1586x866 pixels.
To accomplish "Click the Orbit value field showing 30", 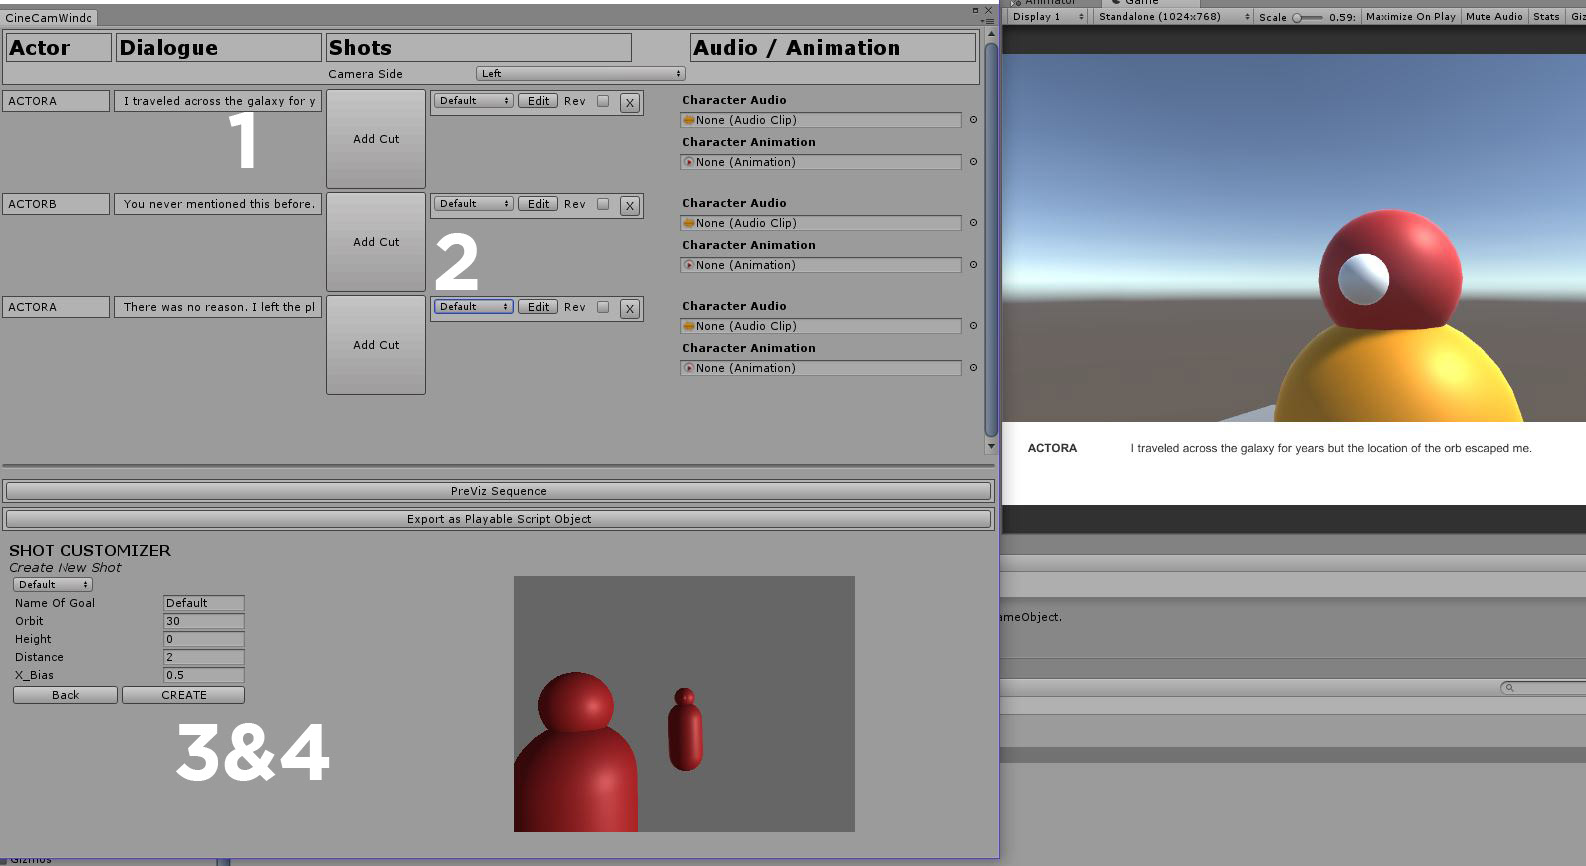I will point(204,621).
